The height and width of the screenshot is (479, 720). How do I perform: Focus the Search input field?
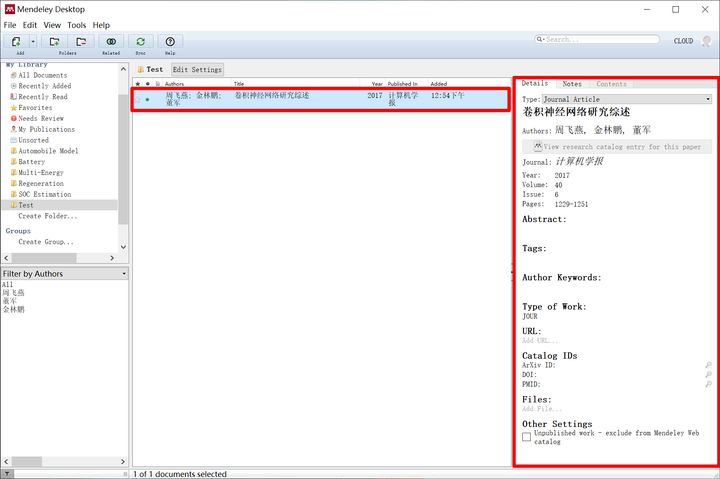pos(597,39)
